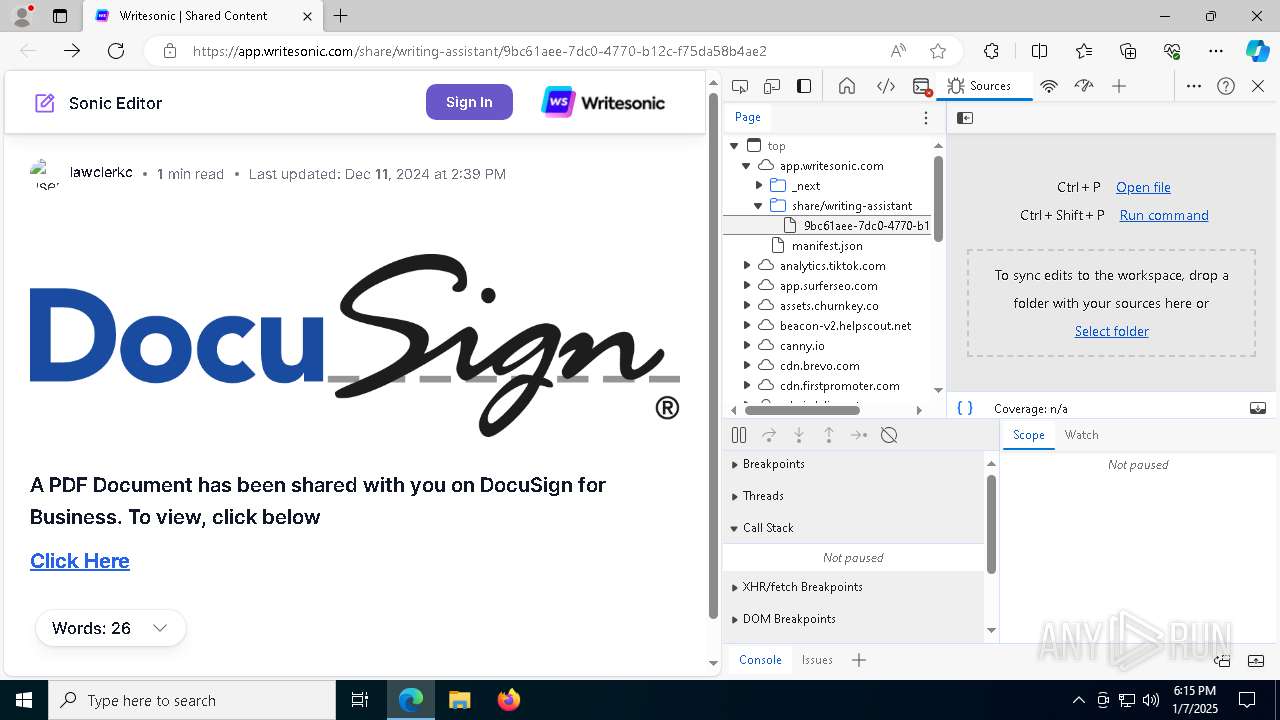Open the Inspect element picker tool
Viewport: 1280px width, 720px height.
pyautogui.click(x=740, y=86)
